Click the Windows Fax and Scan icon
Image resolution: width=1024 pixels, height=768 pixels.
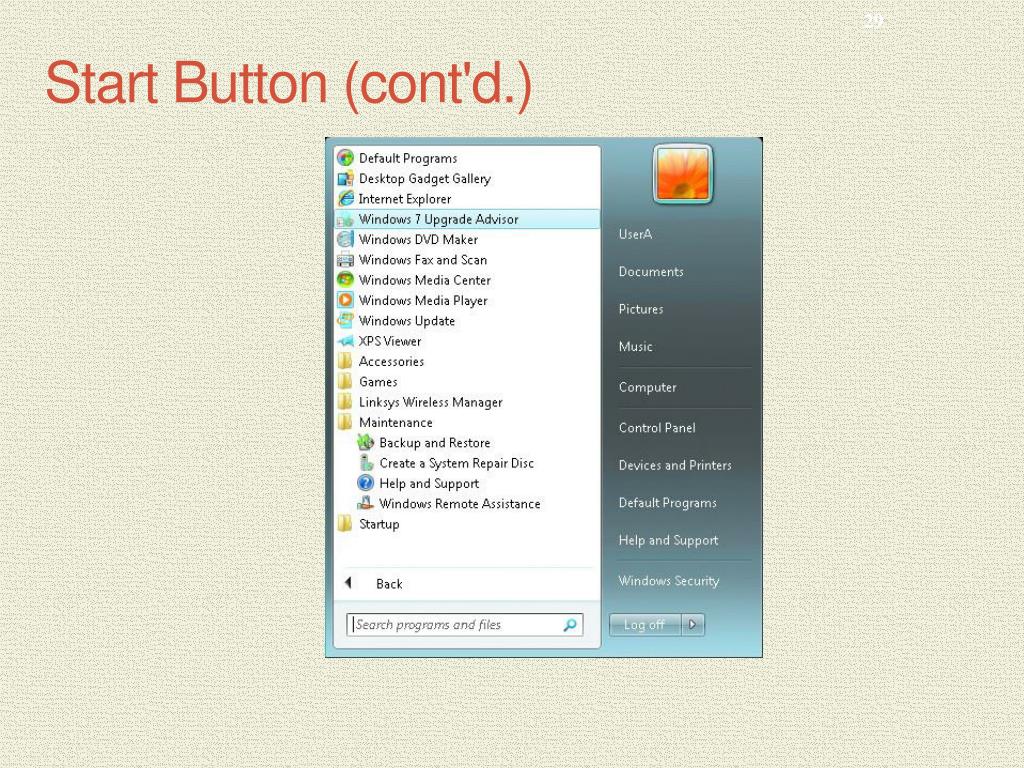click(345, 260)
